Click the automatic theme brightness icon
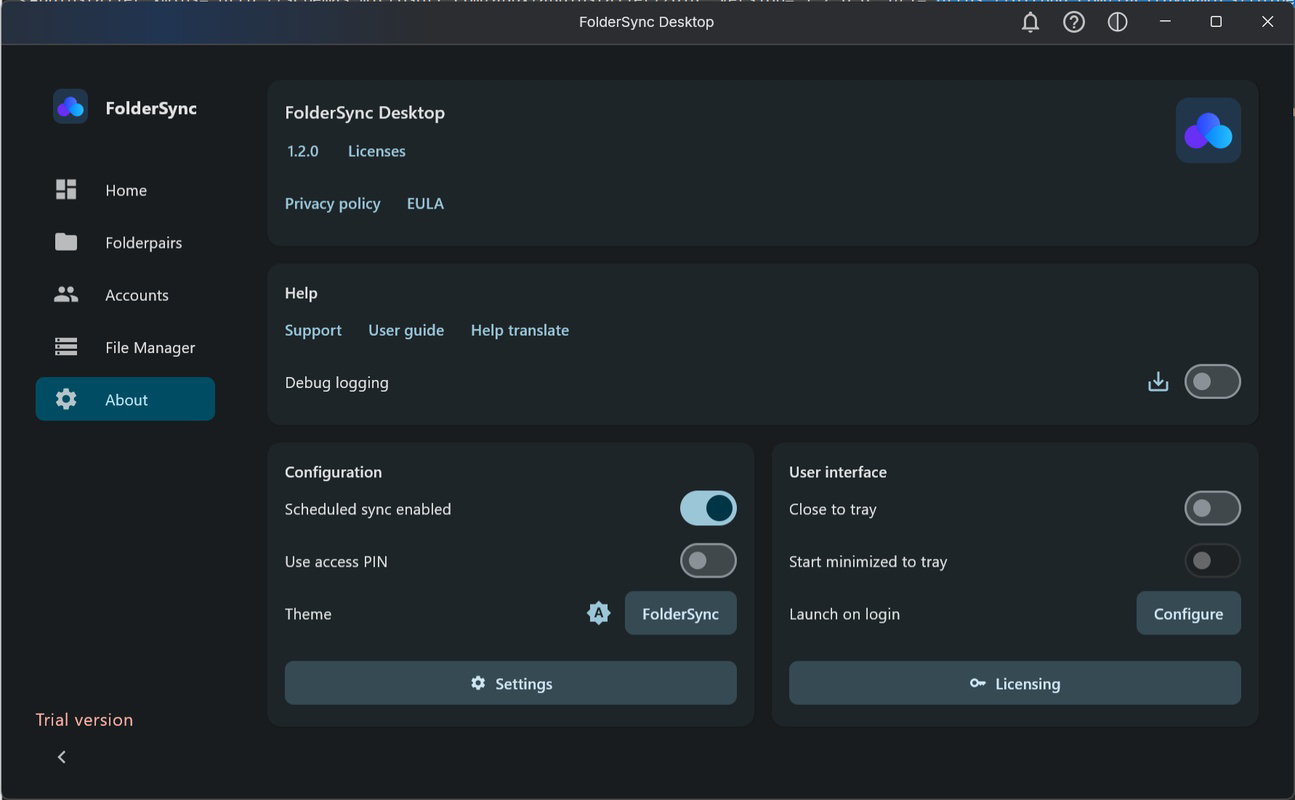The height and width of the screenshot is (800, 1295). [x=598, y=613]
